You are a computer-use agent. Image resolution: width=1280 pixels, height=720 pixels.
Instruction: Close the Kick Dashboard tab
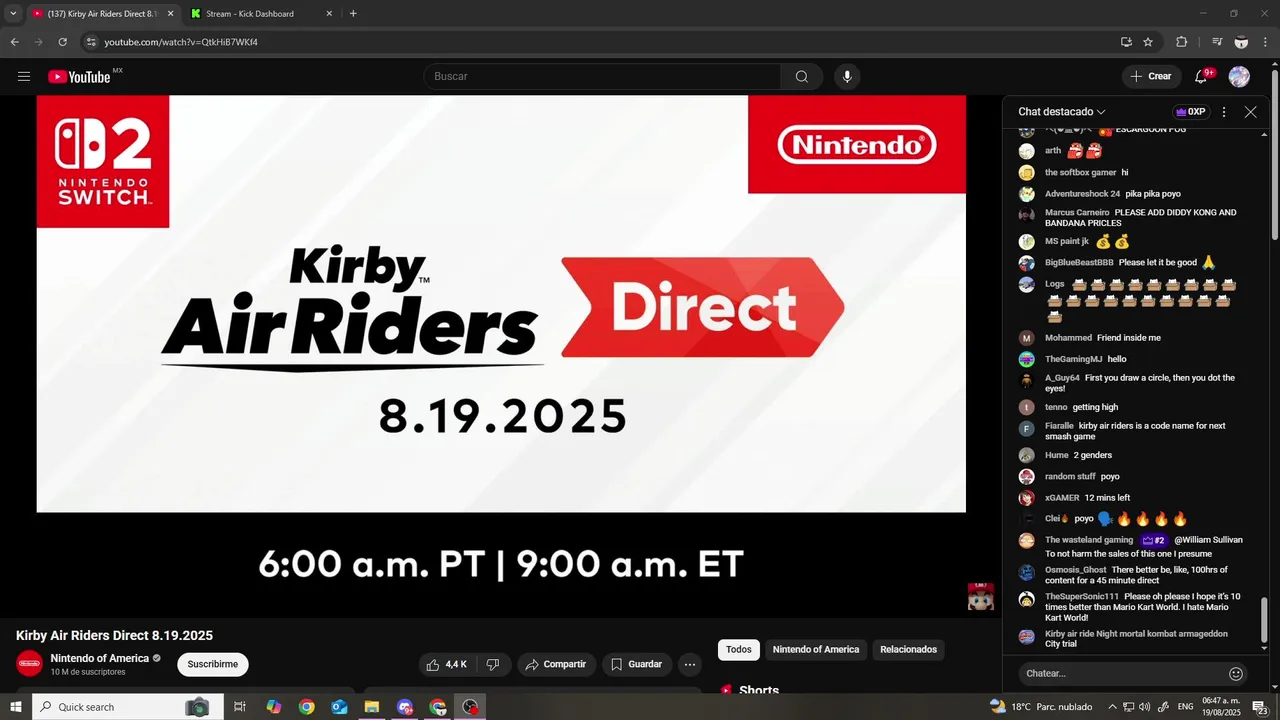coord(329,13)
